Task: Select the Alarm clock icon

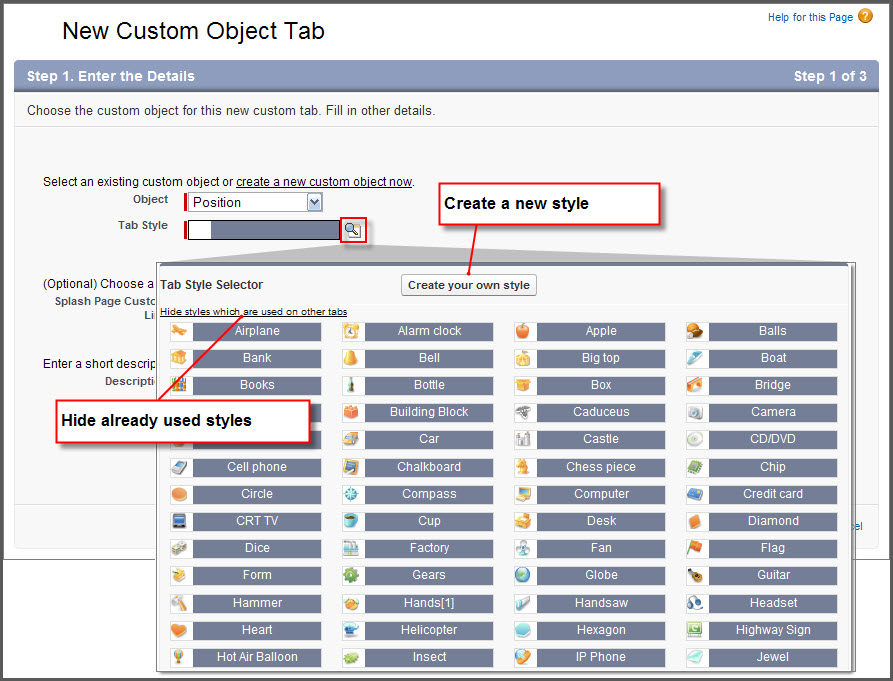Action: point(351,331)
